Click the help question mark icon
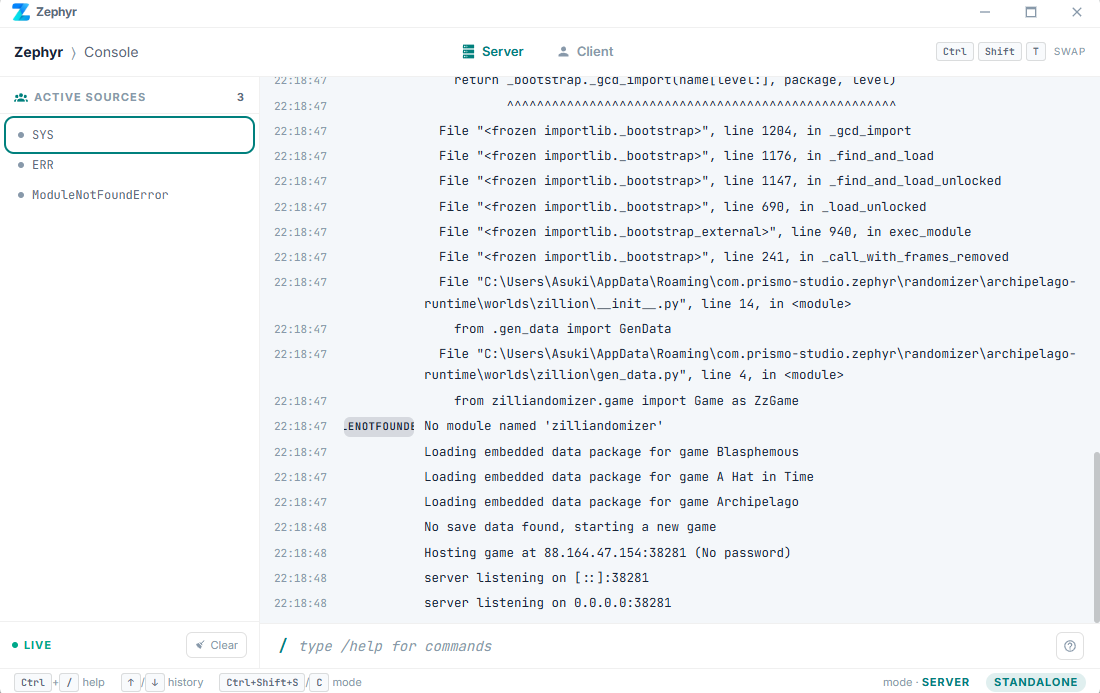Image resolution: width=1100 pixels, height=693 pixels. point(1069,646)
